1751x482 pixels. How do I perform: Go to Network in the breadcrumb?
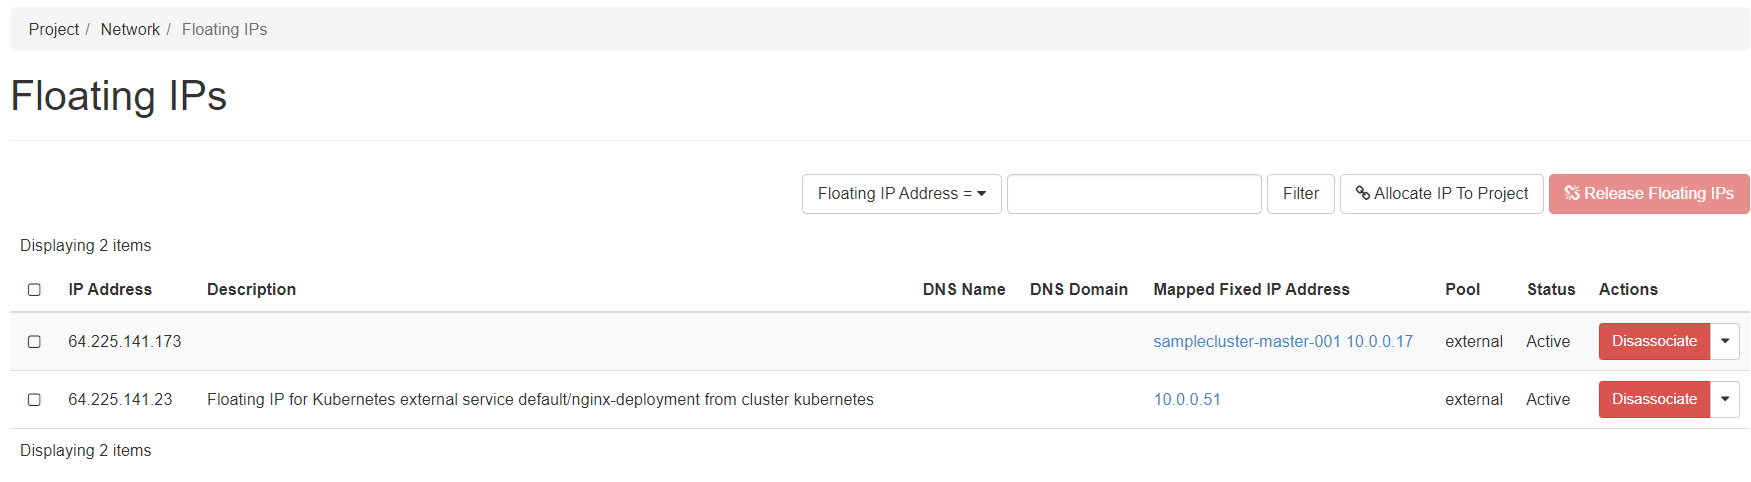pos(130,30)
